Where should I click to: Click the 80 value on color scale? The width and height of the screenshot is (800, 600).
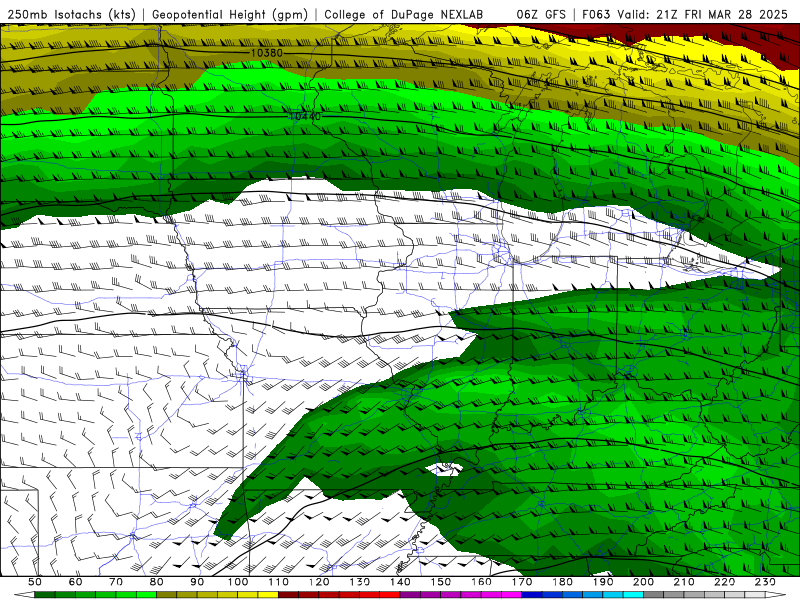click(x=156, y=582)
